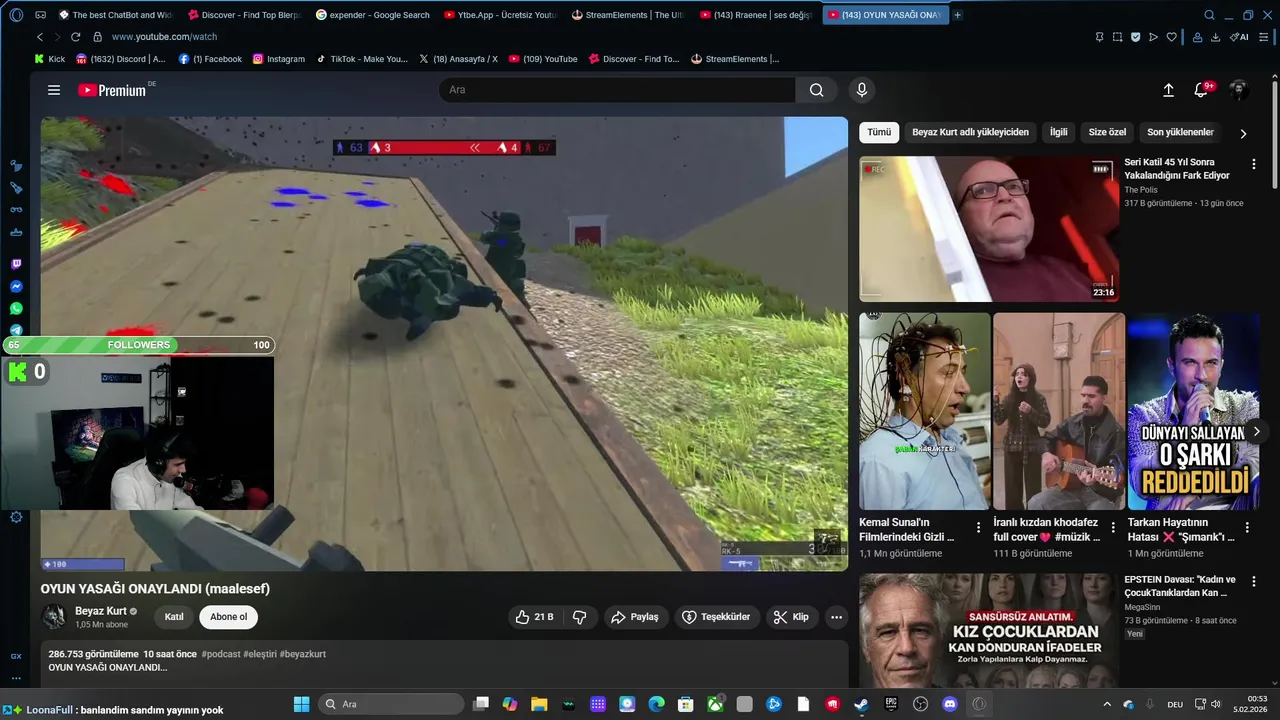Open more actions ellipsis beside Klip
The width and height of the screenshot is (1280, 720).
[x=837, y=617]
